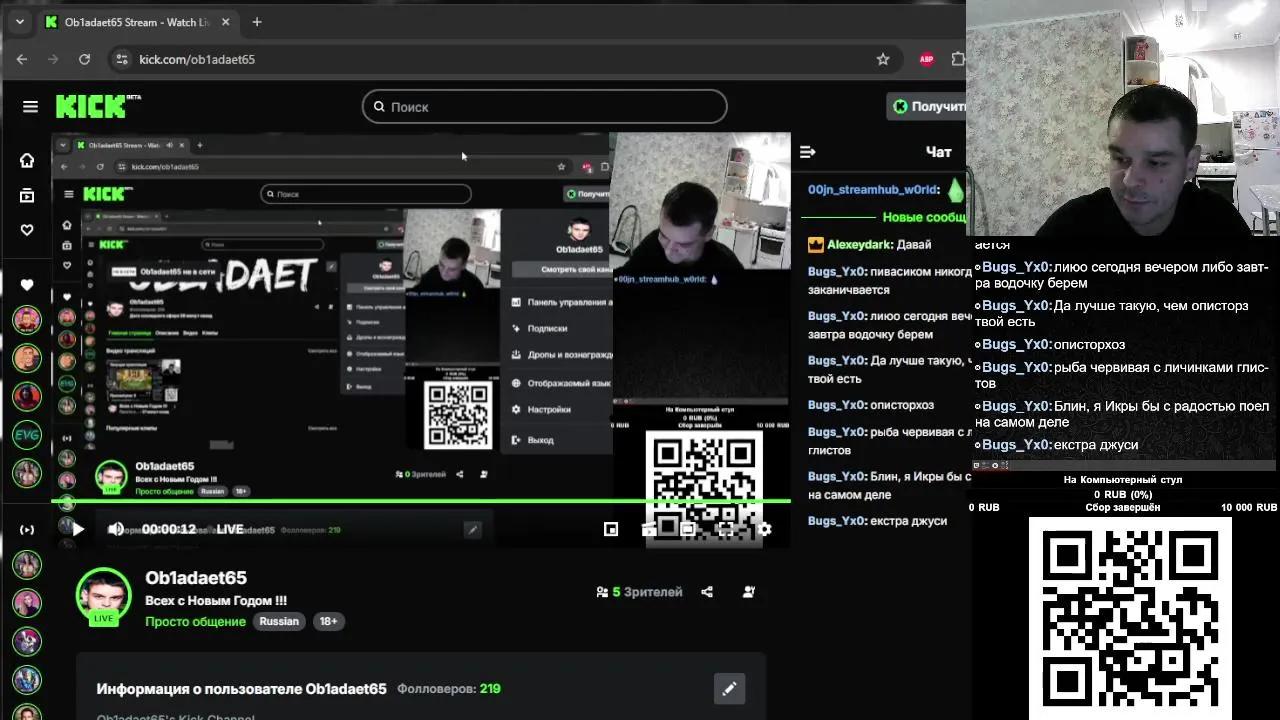Screen dimensions: 1280x720
Task: Click the Сбор завершён donation status
Action: click(1123, 508)
